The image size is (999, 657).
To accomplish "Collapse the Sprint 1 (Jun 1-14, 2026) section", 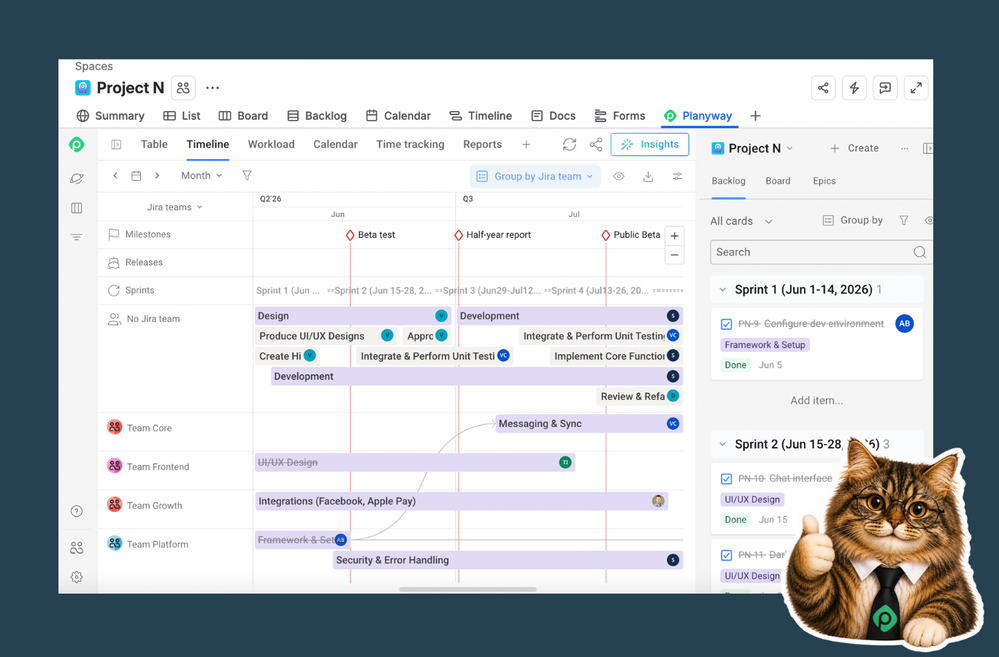I will click(722, 289).
